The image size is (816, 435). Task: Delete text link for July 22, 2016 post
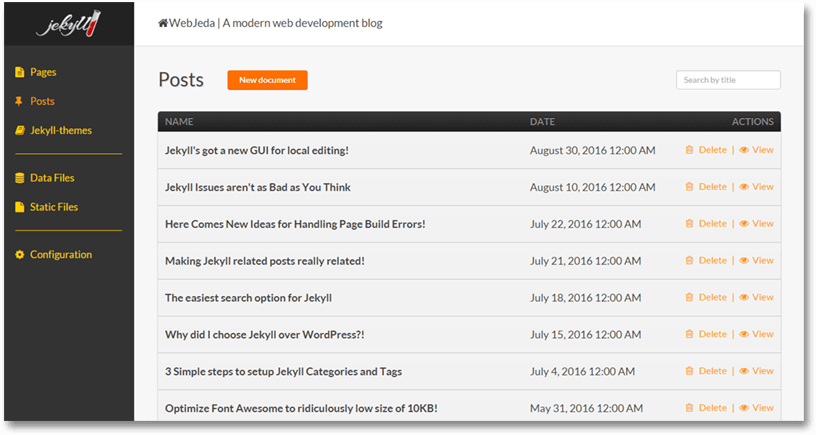[712, 224]
